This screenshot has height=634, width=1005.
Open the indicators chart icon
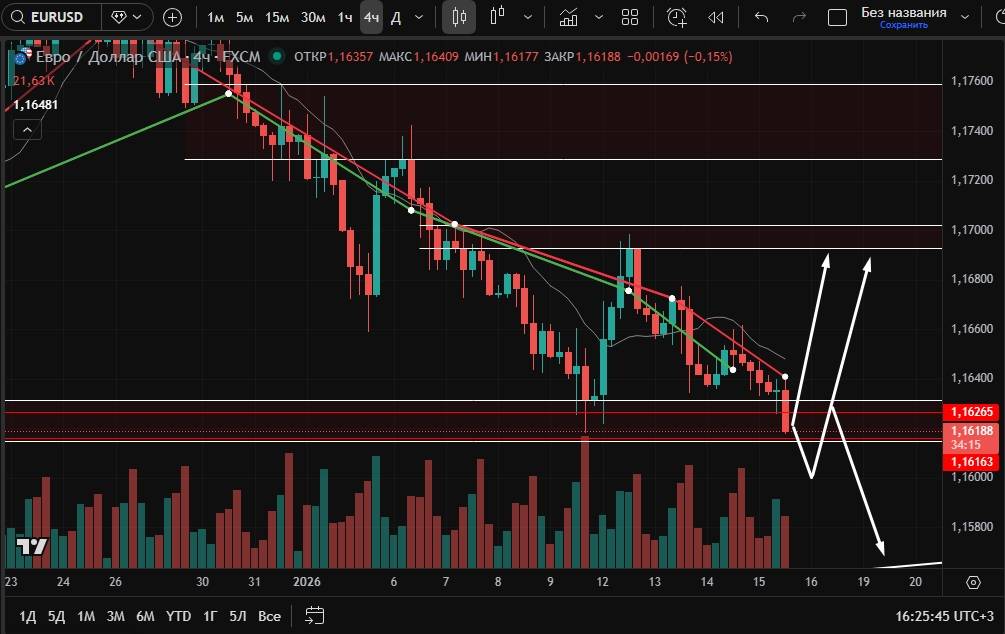569,17
